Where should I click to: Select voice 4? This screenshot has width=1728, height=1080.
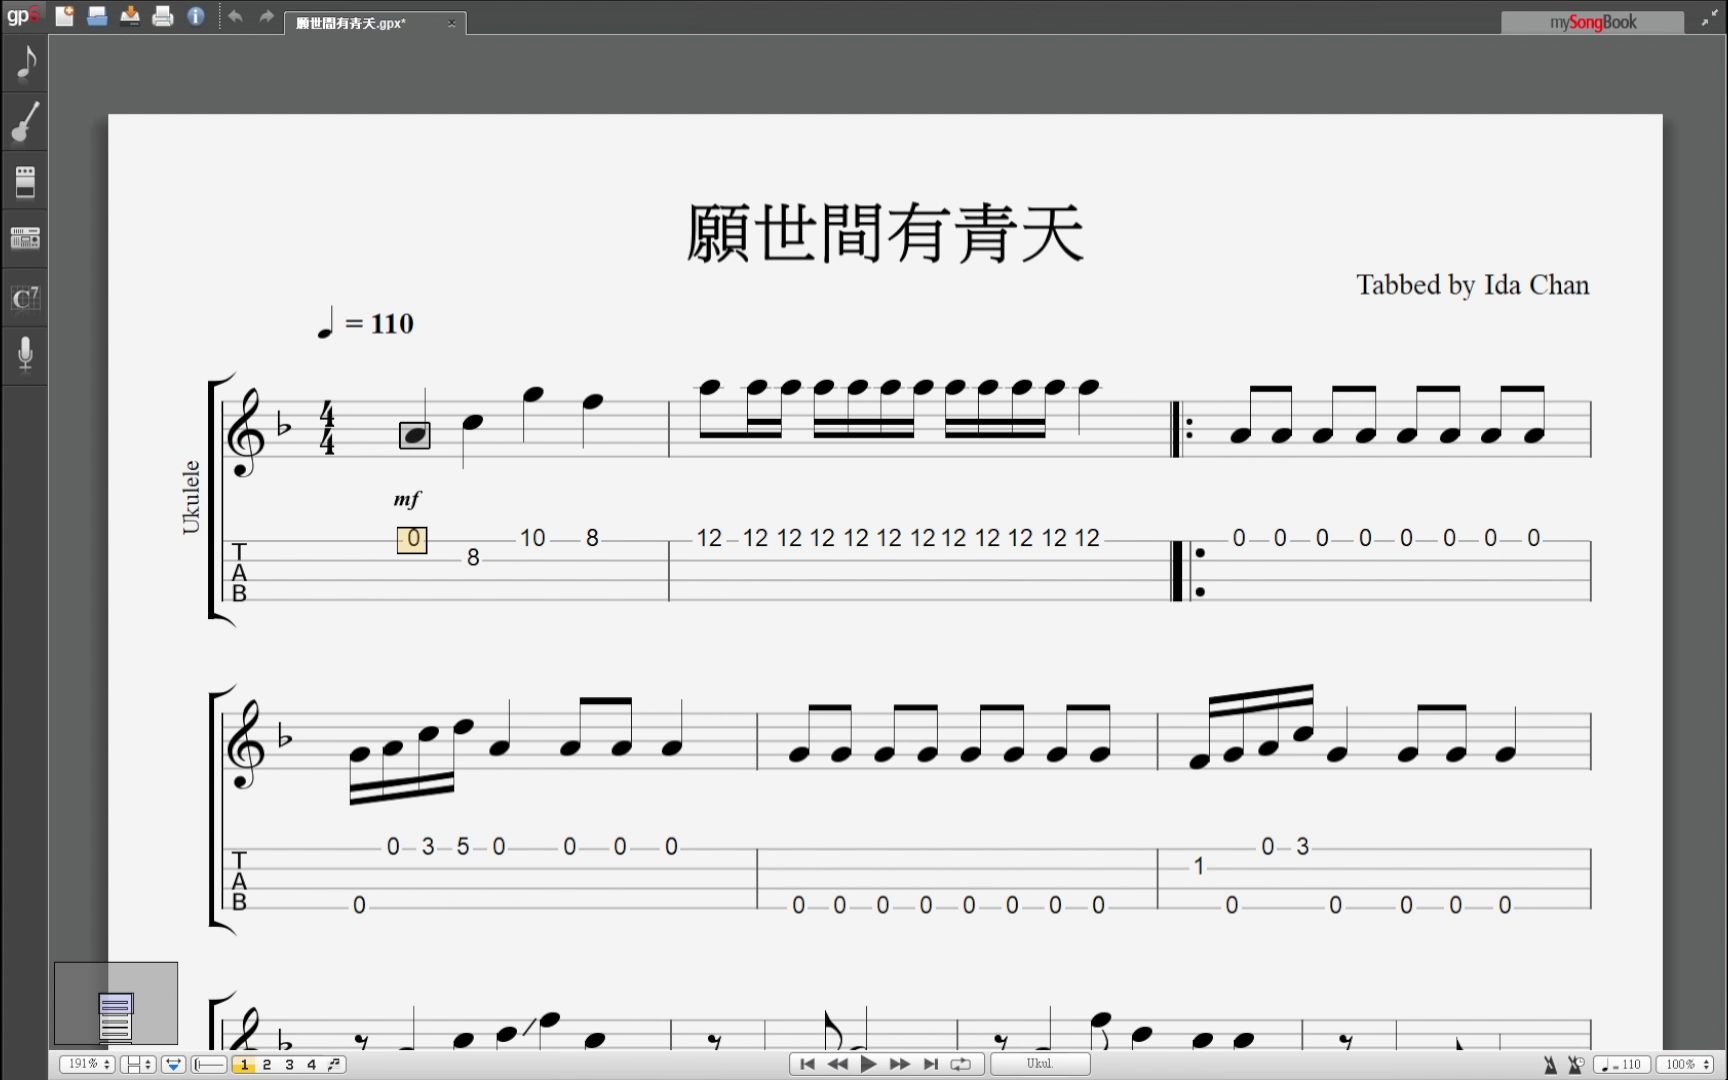pyautogui.click(x=311, y=1065)
